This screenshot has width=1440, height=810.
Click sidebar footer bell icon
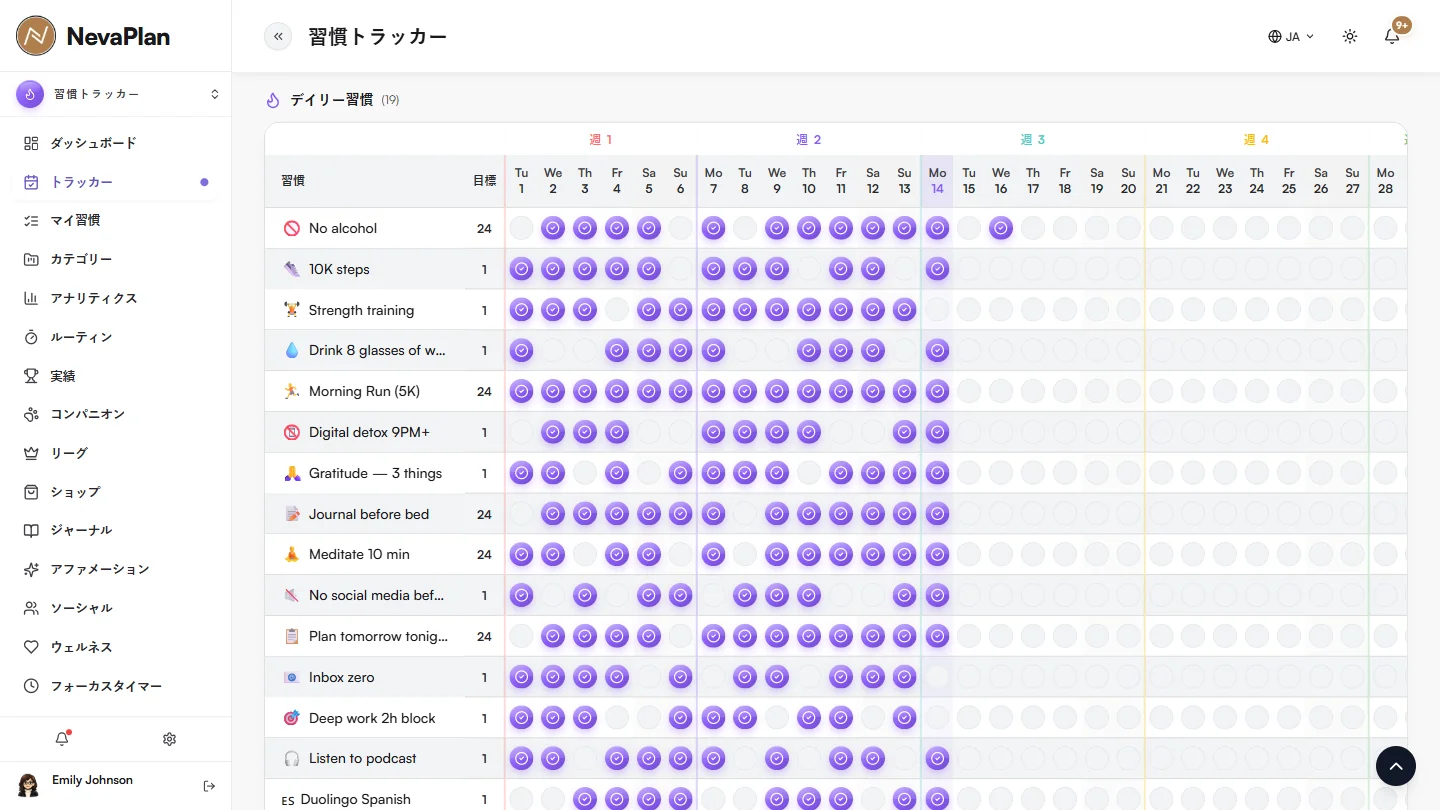click(62, 739)
